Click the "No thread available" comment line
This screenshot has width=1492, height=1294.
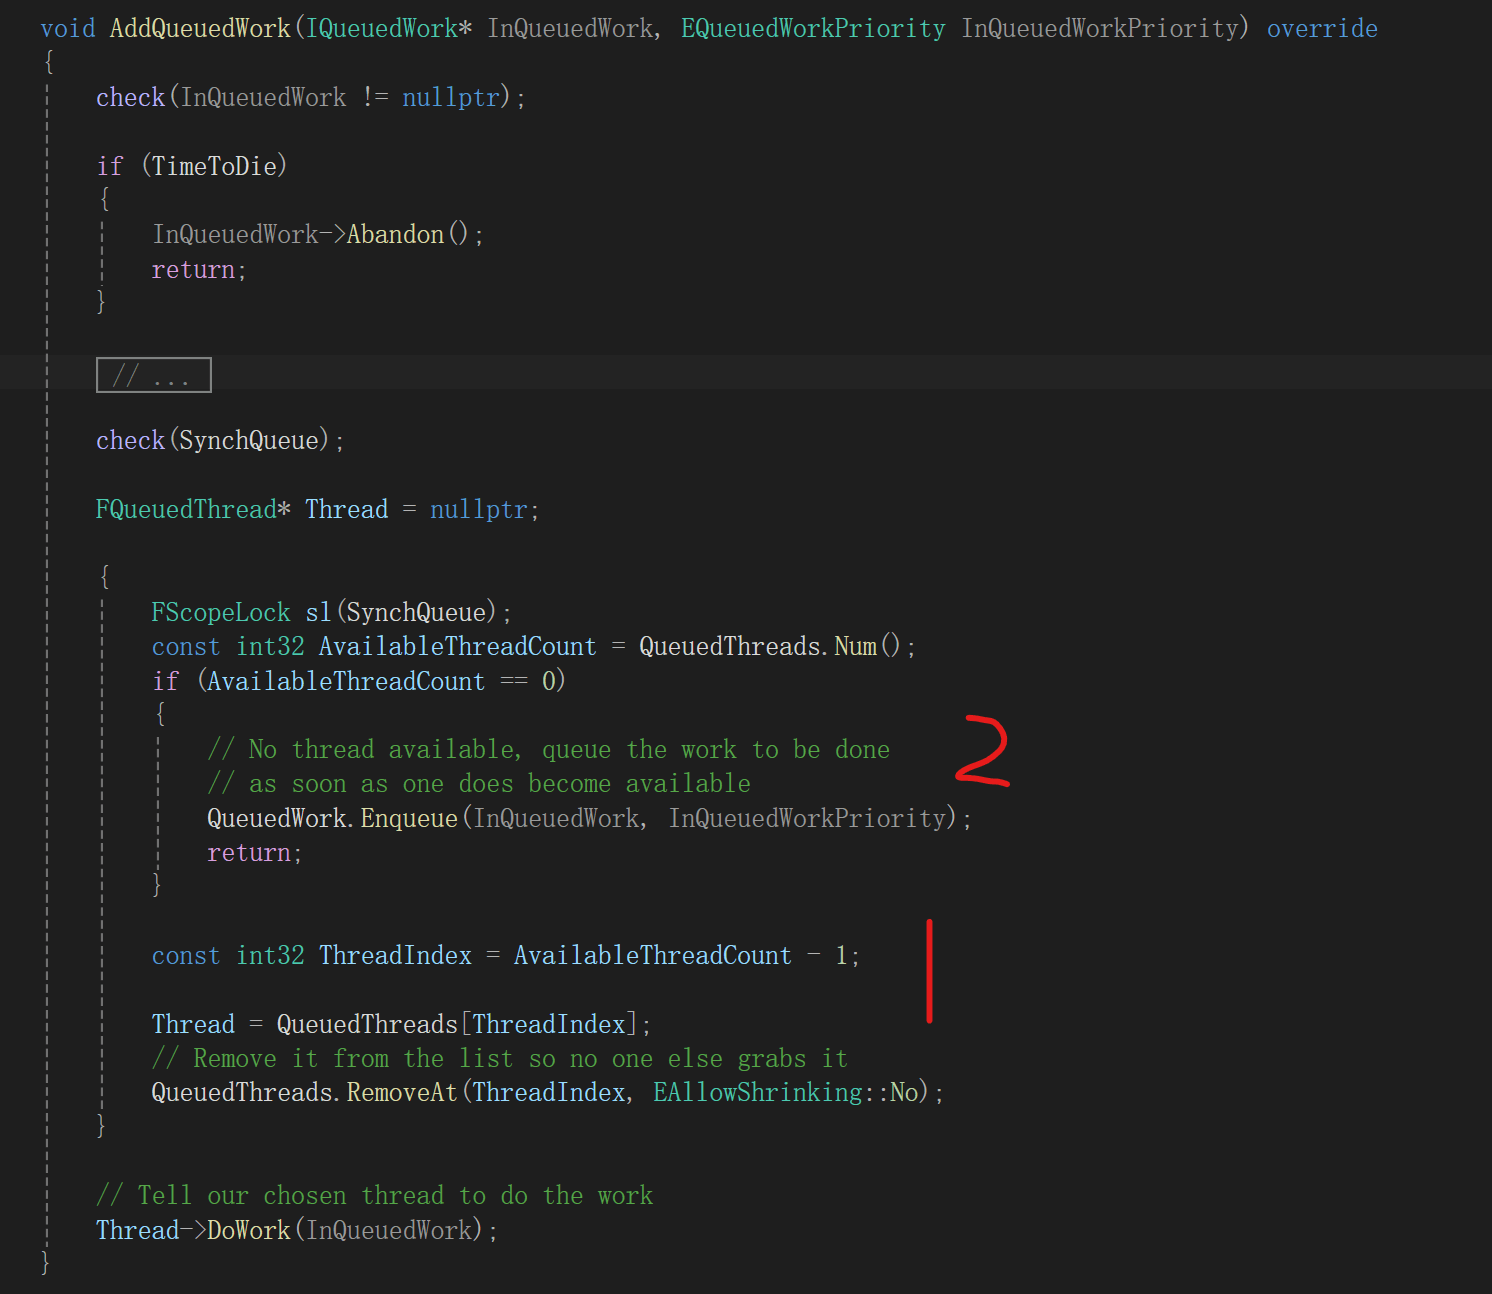pos(548,750)
